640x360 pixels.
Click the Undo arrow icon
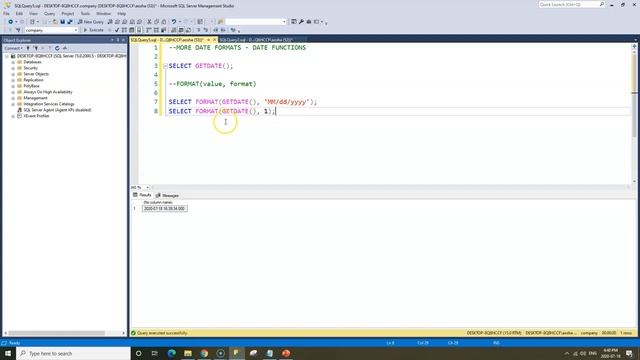click(x=174, y=22)
